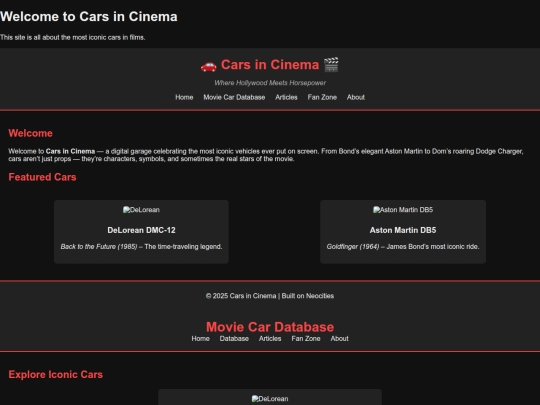This screenshot has height=405, width=540.
Task: Click Home under the Movie Car Database heading
Action: 200,339
